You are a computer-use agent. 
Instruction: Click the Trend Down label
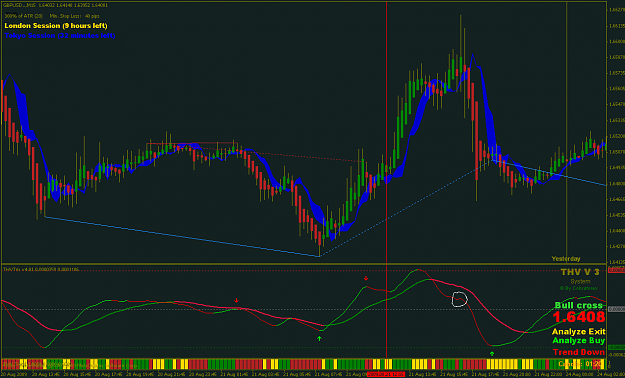pos(579,352)
